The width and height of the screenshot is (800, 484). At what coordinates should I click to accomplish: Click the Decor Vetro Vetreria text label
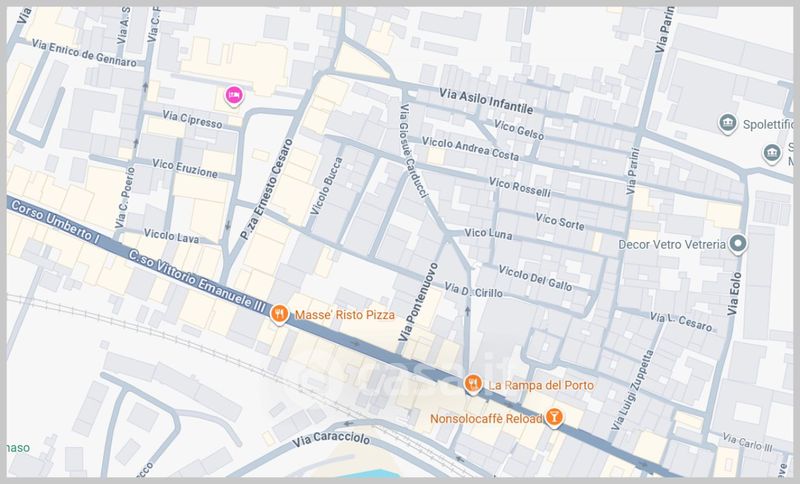672,244
